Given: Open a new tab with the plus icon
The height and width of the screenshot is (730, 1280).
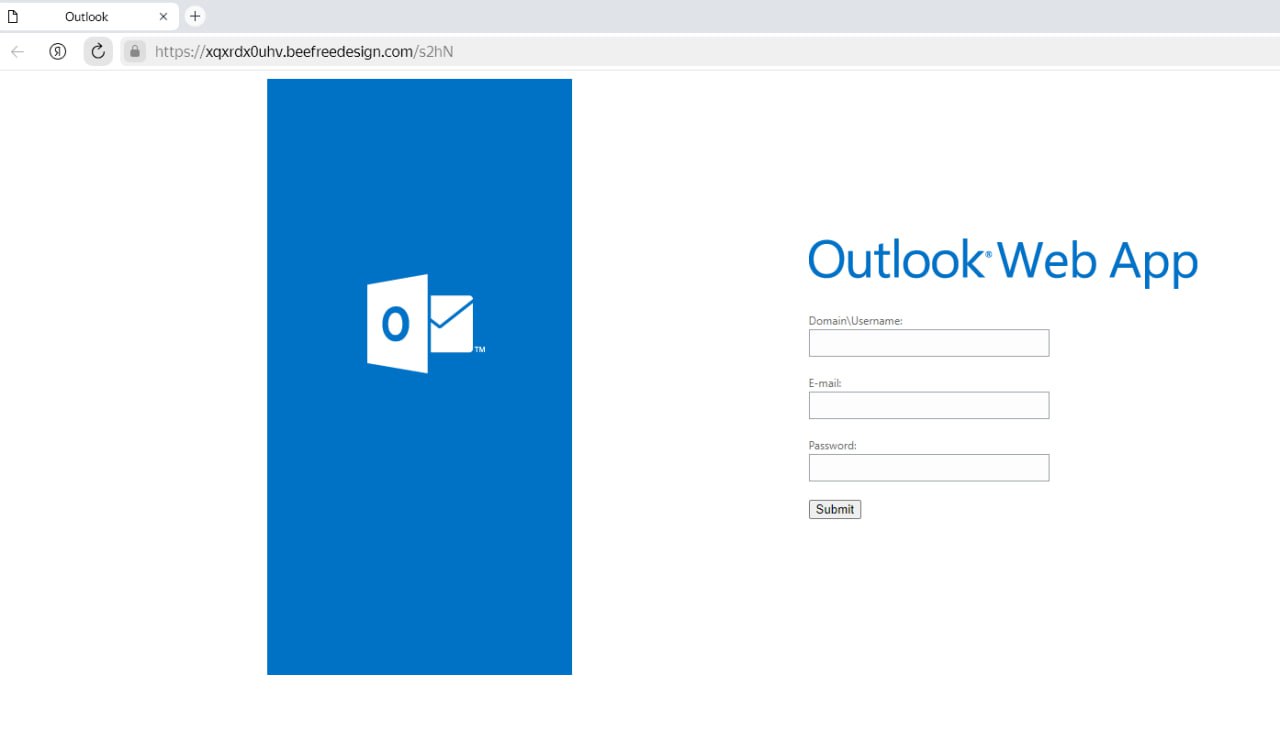Looking at the screenshot, I should click(x=195, y=16).
